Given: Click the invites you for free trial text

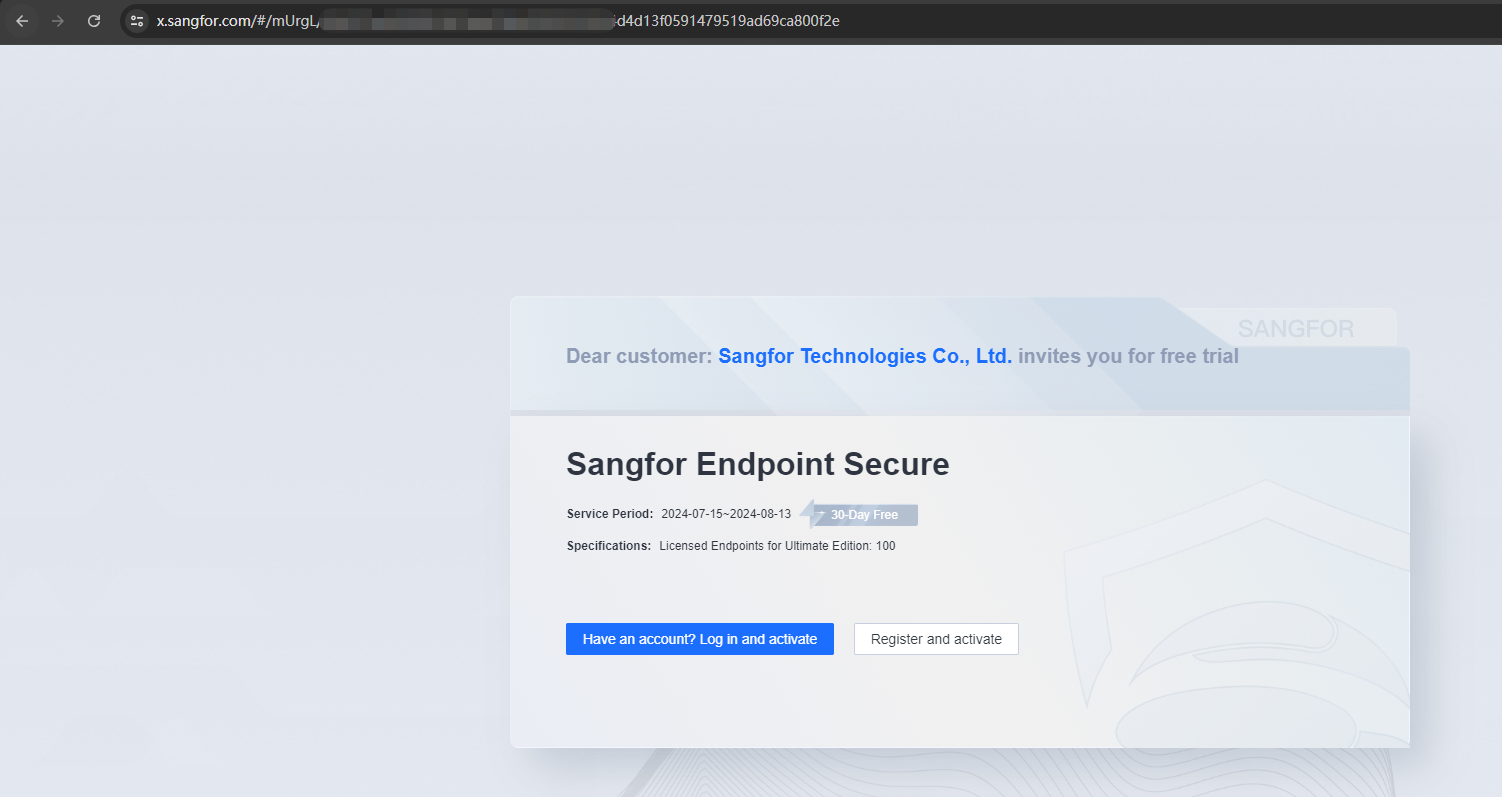Looking at the screenshot, I should tap(1128, 356).
